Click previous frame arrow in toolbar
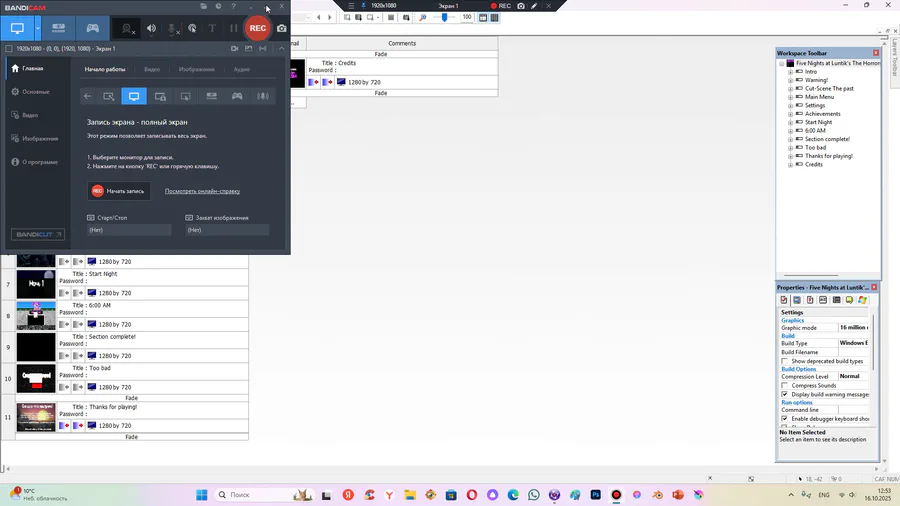 [x=319, y=18]
